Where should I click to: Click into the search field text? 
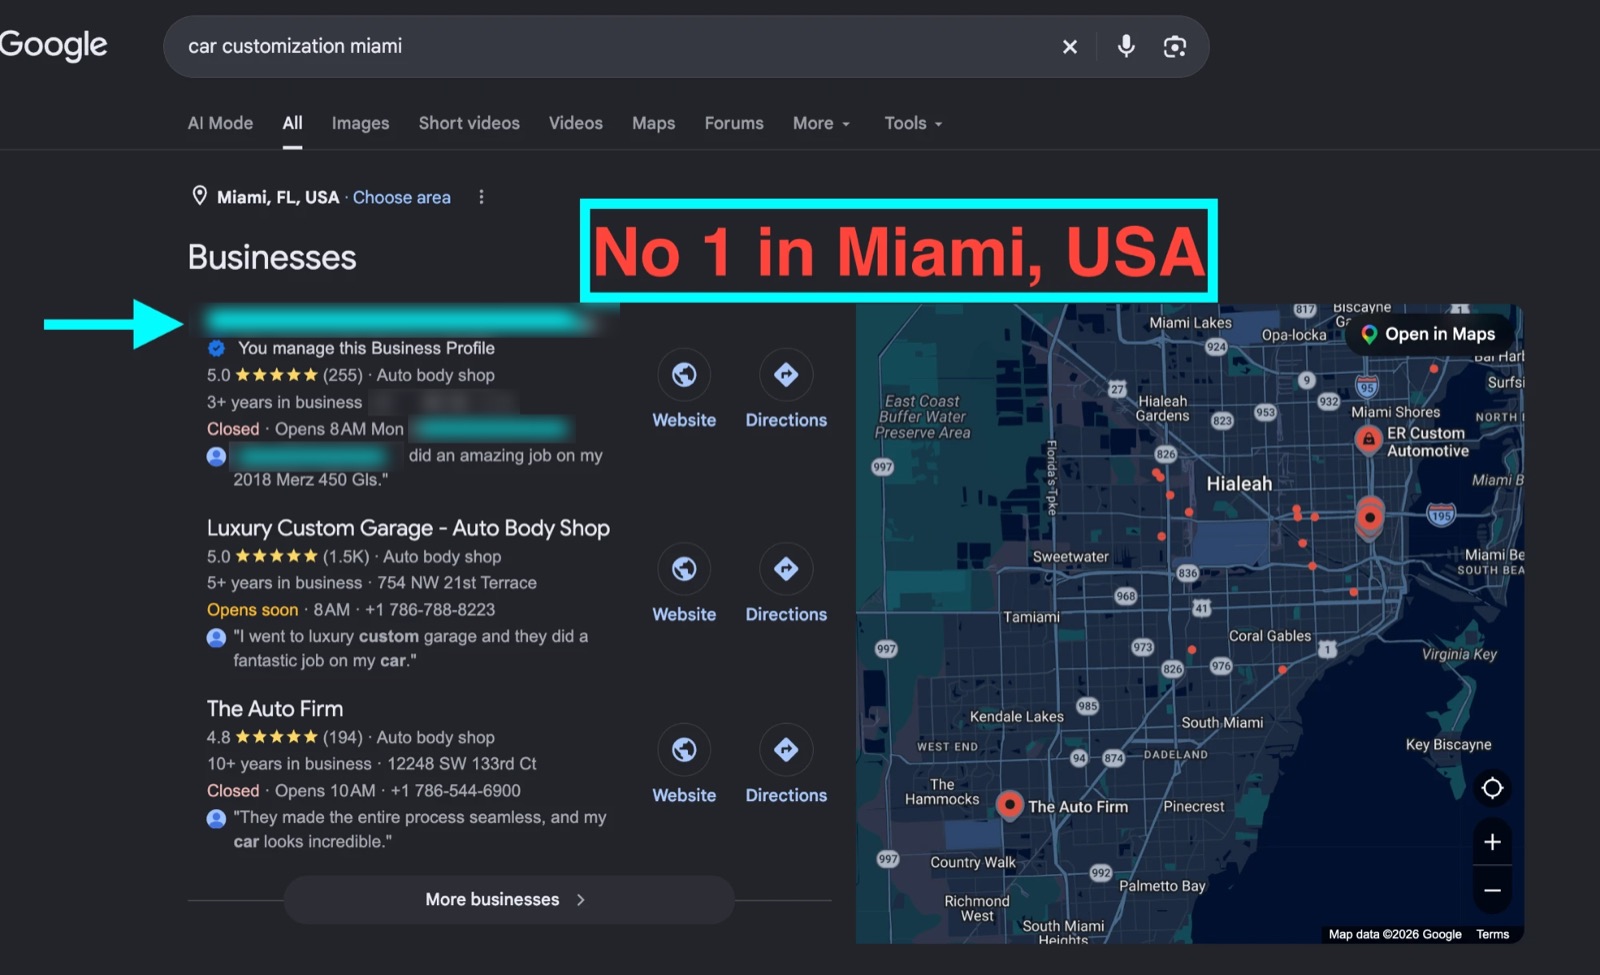[x=295, y=46]
